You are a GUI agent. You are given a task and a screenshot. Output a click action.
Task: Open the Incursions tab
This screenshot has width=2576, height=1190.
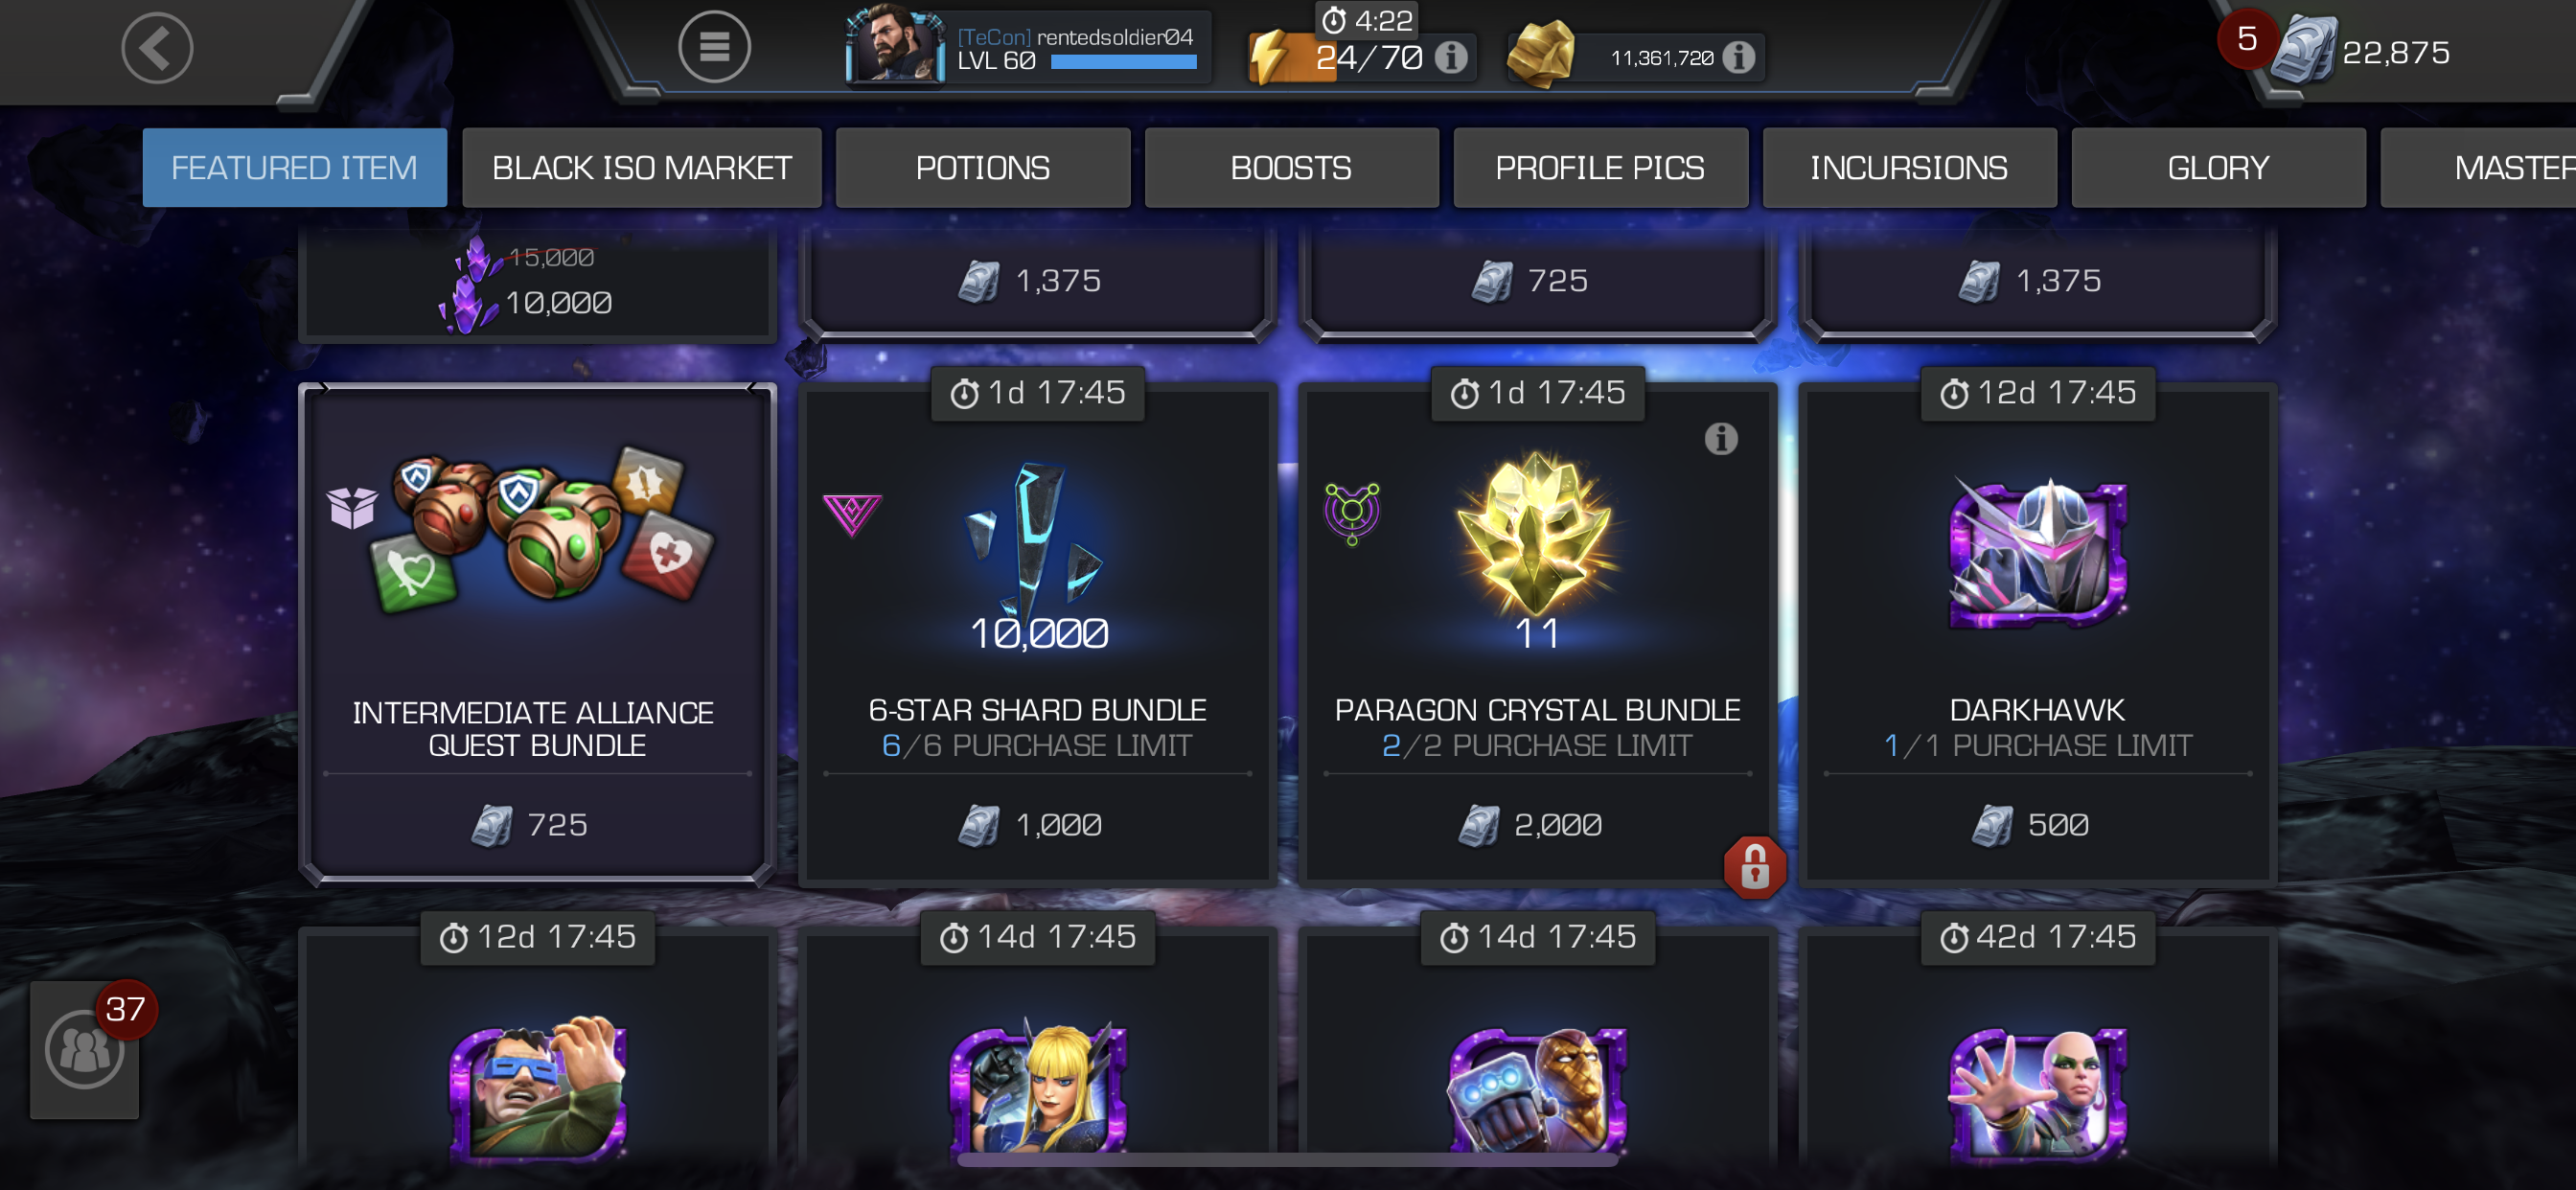point(1909,168)
